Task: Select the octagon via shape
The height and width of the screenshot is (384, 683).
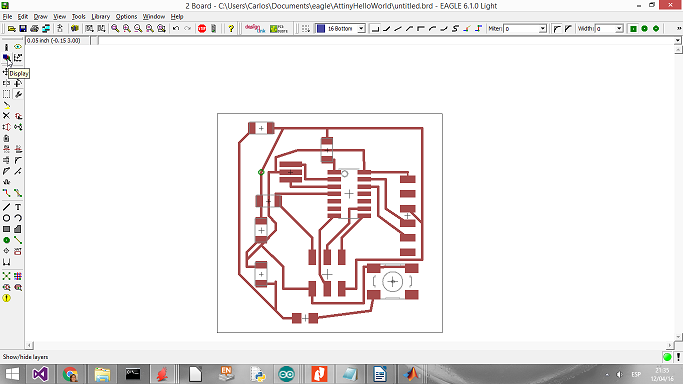Action: click(656, 29)
